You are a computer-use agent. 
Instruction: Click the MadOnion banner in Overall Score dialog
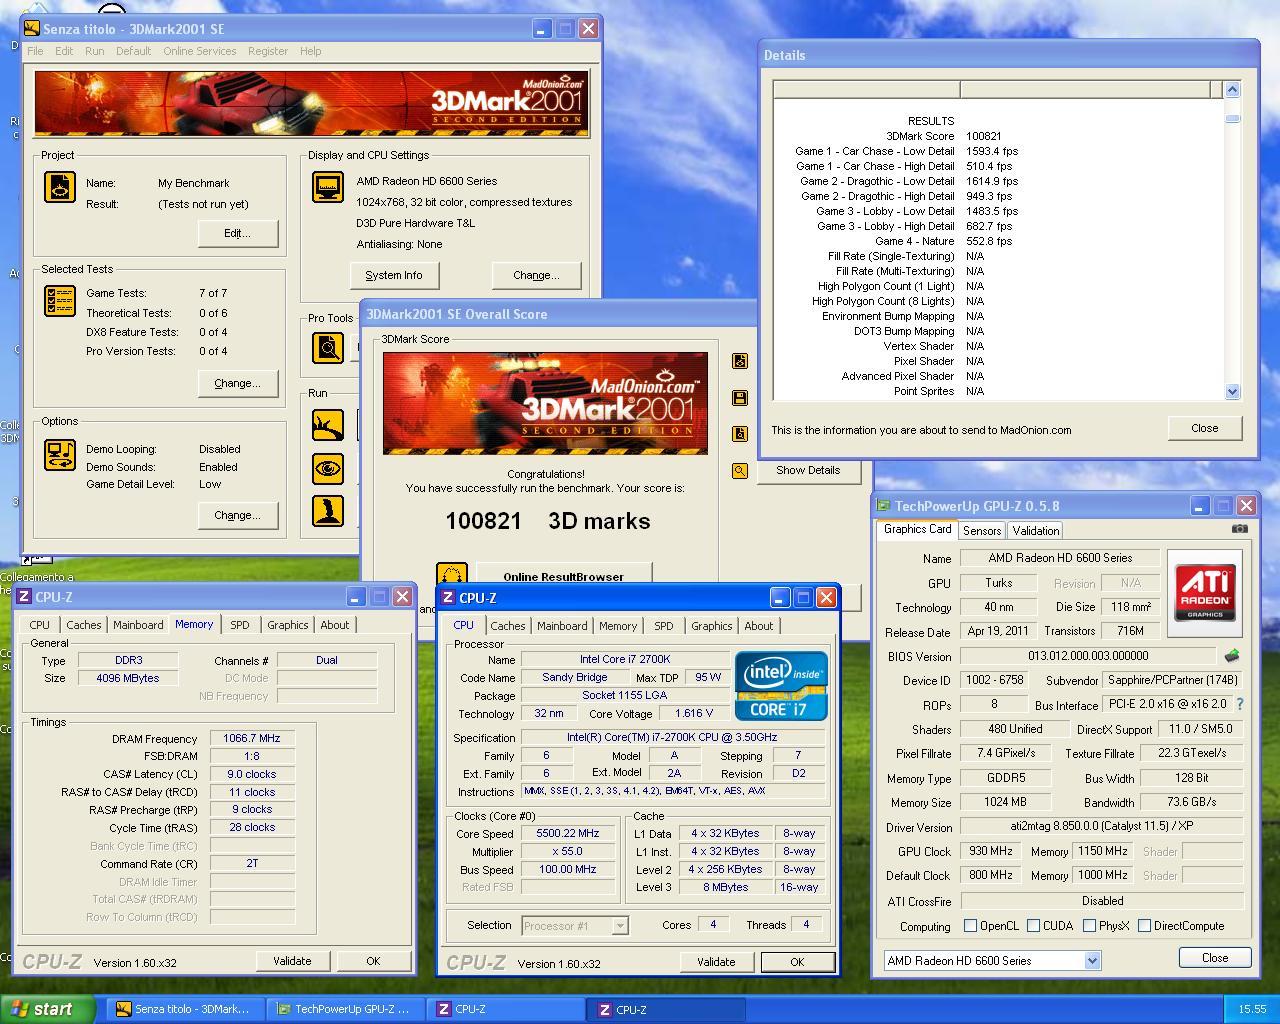(x=545, y=403)
